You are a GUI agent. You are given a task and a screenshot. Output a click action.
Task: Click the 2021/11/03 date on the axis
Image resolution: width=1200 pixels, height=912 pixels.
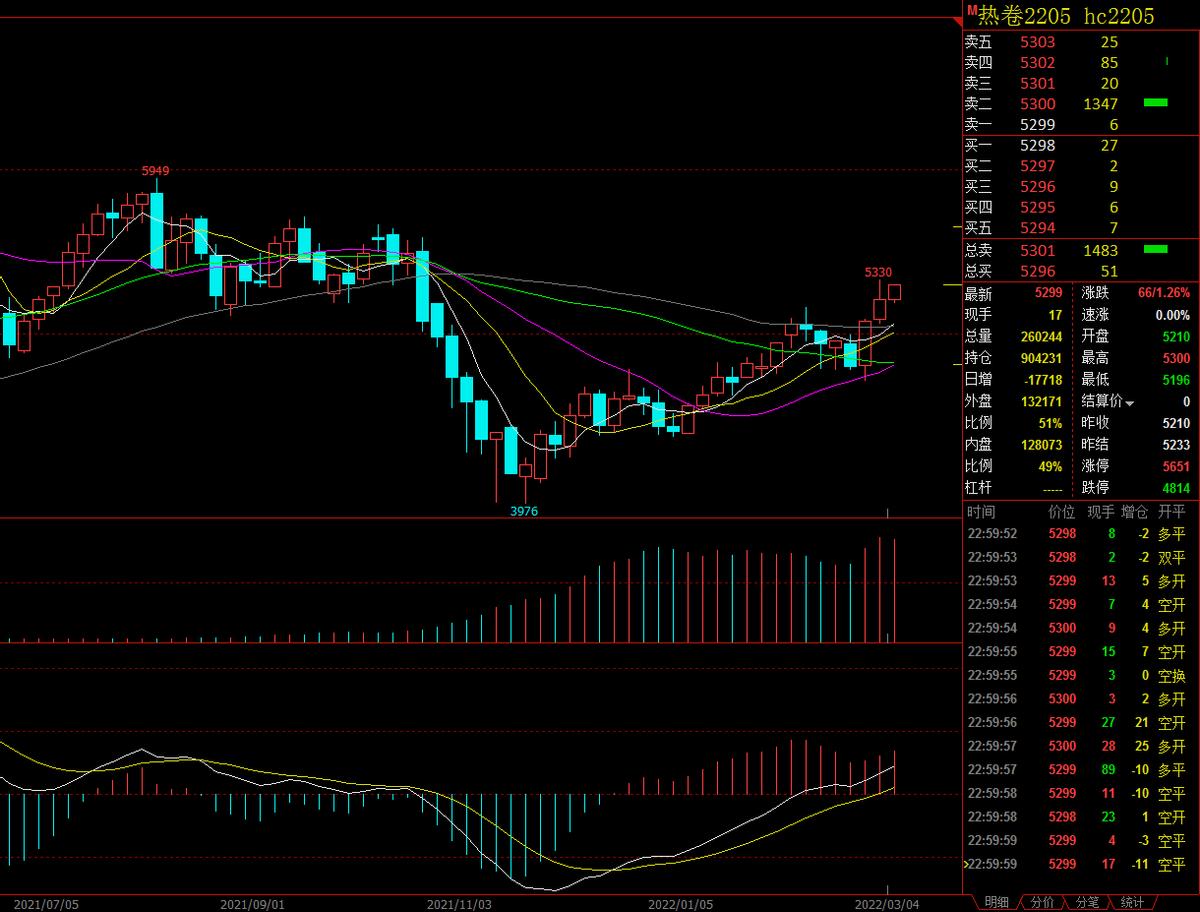459,904
